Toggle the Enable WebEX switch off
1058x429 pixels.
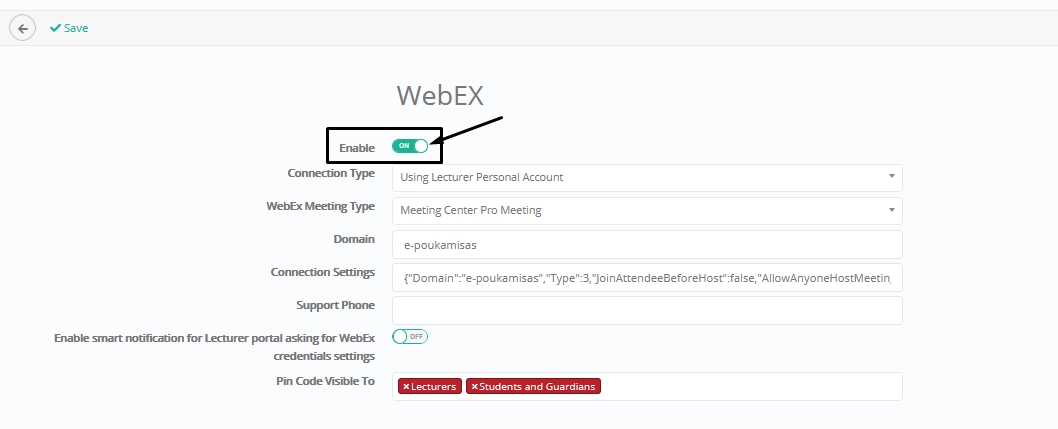point(410,146)
